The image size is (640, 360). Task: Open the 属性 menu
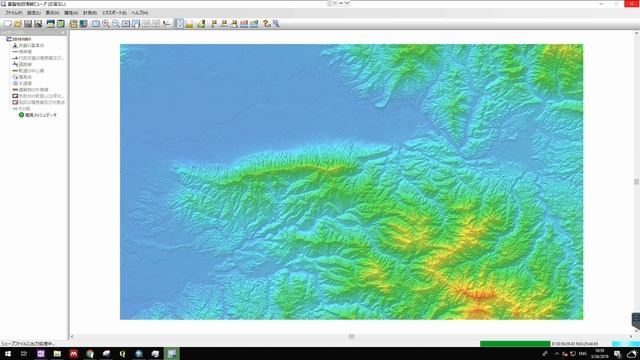click(x=71, y=13)
